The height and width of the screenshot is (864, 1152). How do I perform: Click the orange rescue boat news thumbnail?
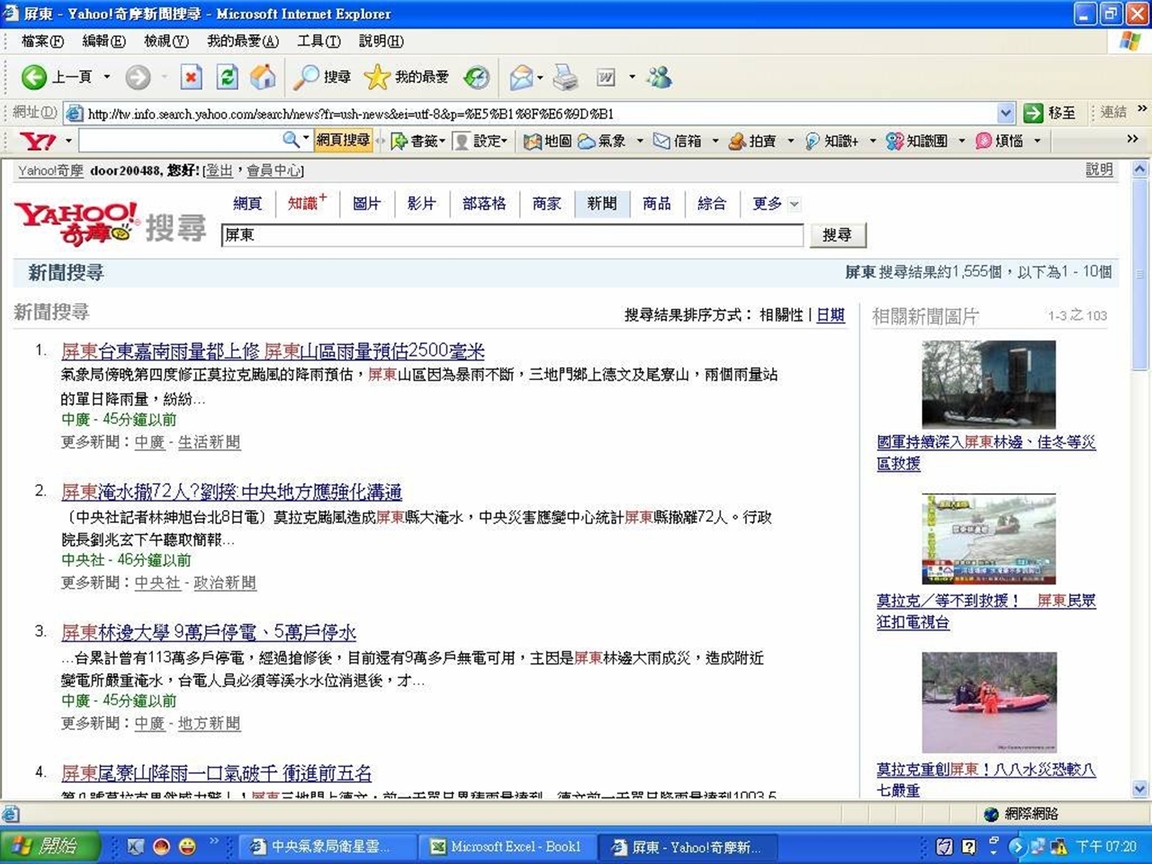coord(988,701)
